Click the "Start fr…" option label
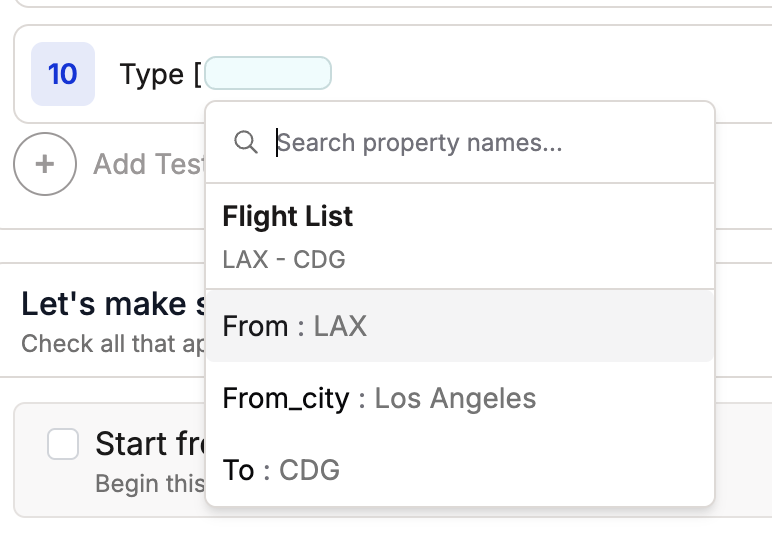 tap(150, 443)
